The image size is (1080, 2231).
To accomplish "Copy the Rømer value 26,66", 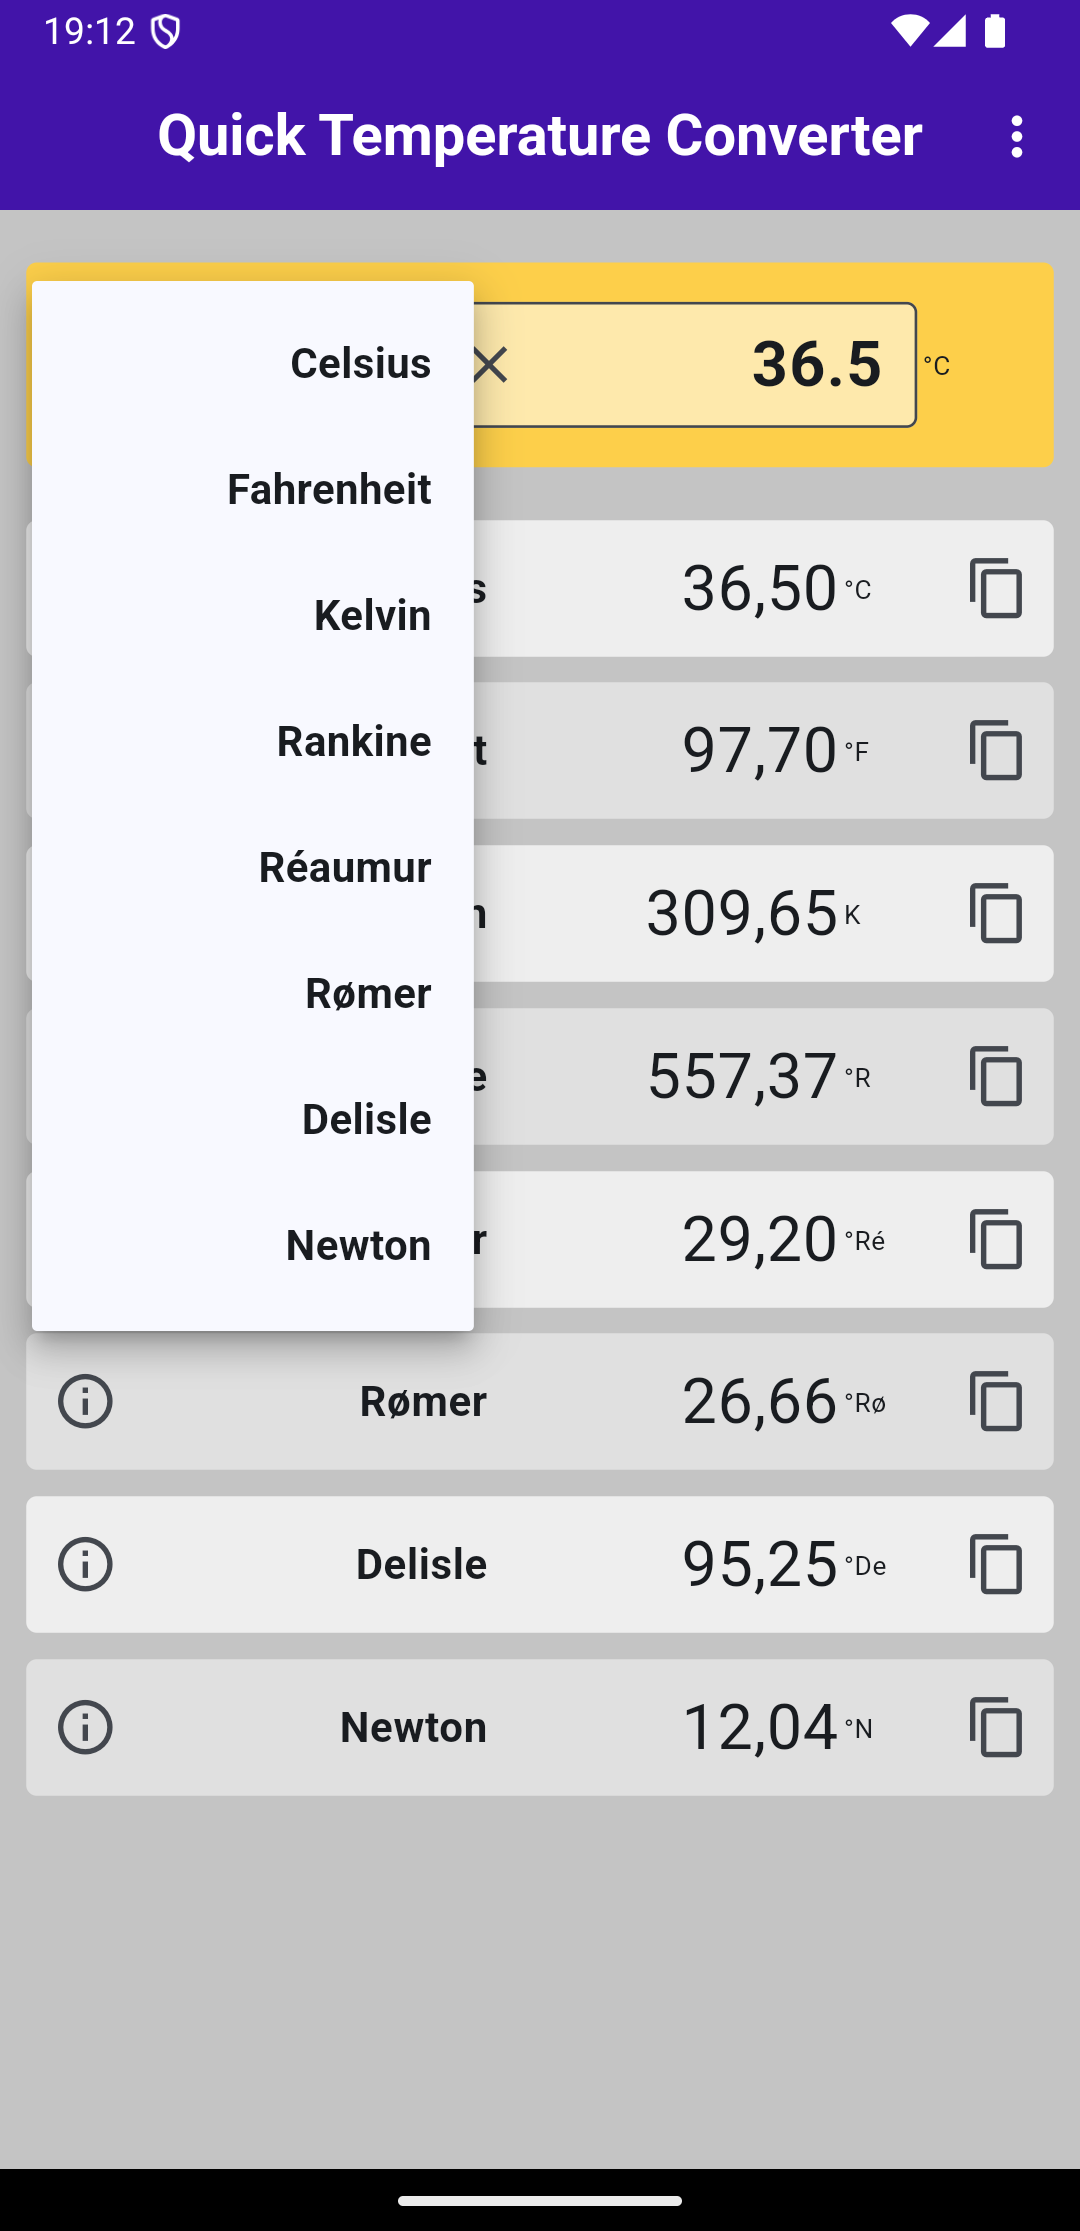I will pos(995,1401).
